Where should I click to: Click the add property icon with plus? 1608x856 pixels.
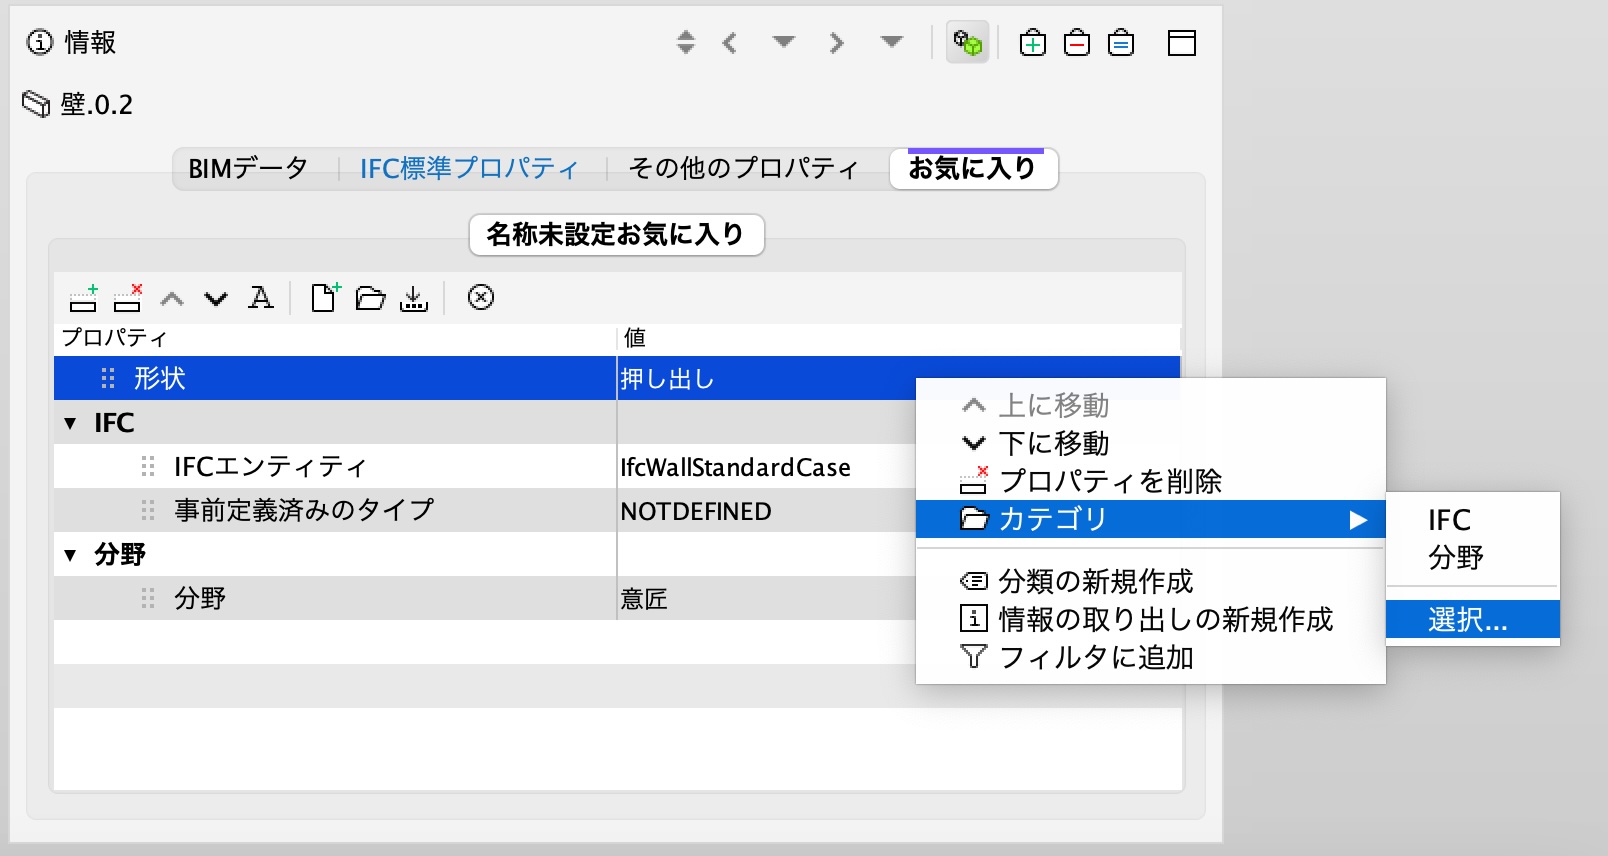coord(84,298)
